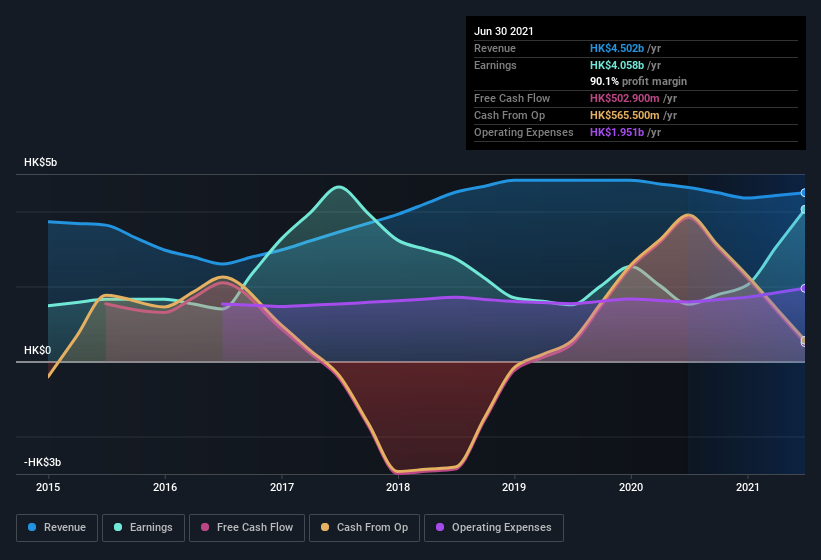821x560 pixels.
Task: Toggle the Operating Expenses series
Action: click(x=494, y=528)
